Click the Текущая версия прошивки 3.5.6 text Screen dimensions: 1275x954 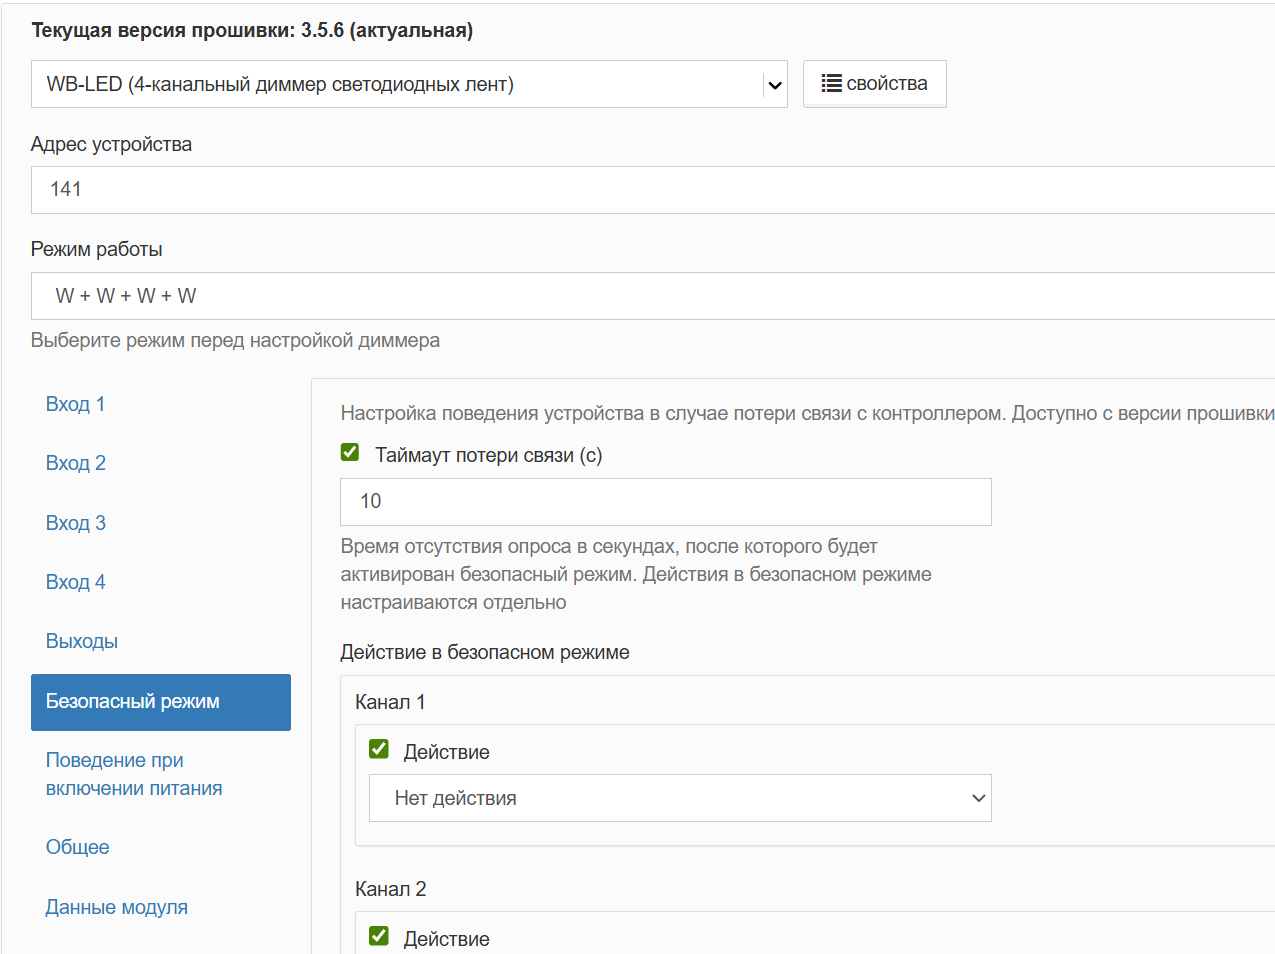pyautogui.click(x=252, y=30)
